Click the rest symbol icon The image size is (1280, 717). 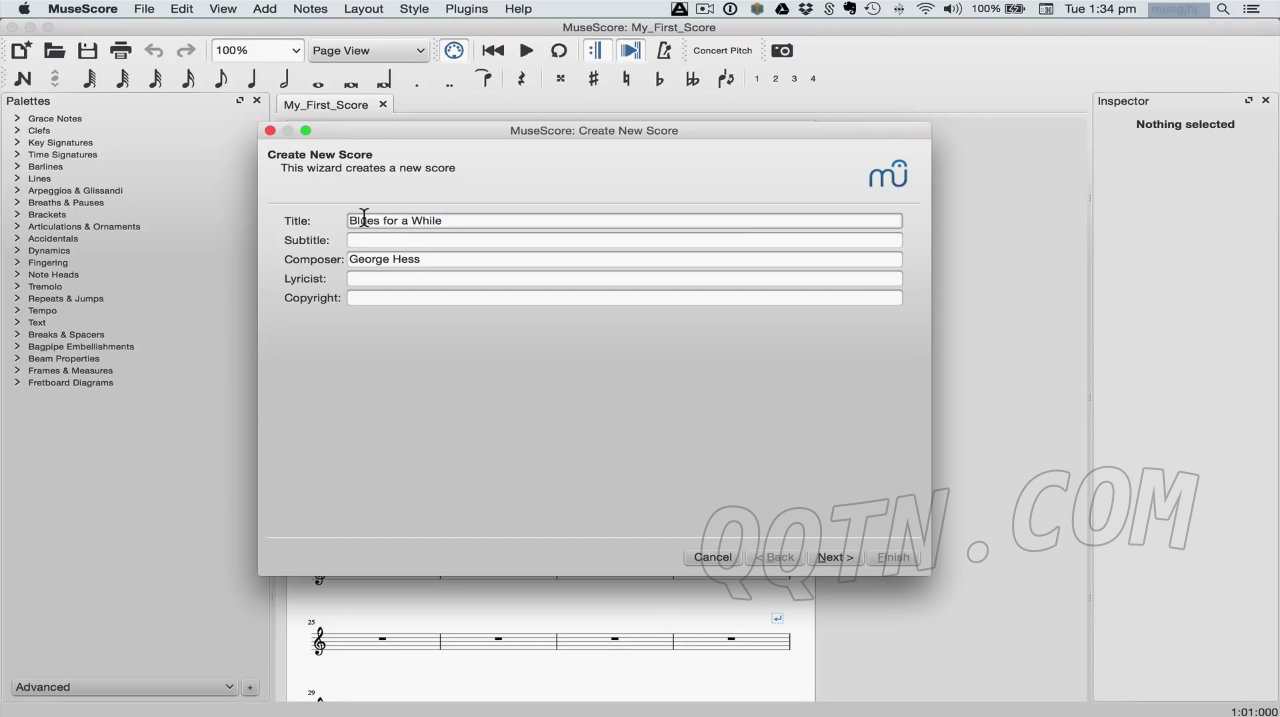(521, 79)
